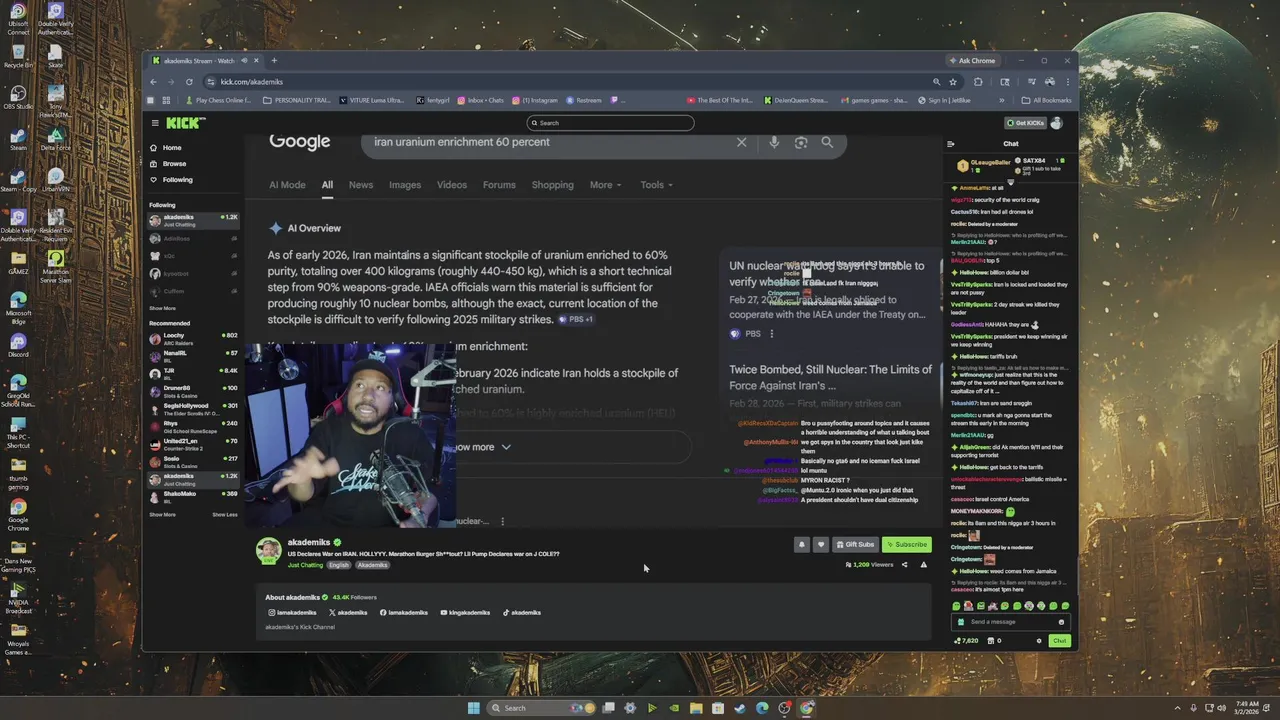Open chat settings gear icon
The width and height of the screenshot is (1280, 720).
[1039, 641]
